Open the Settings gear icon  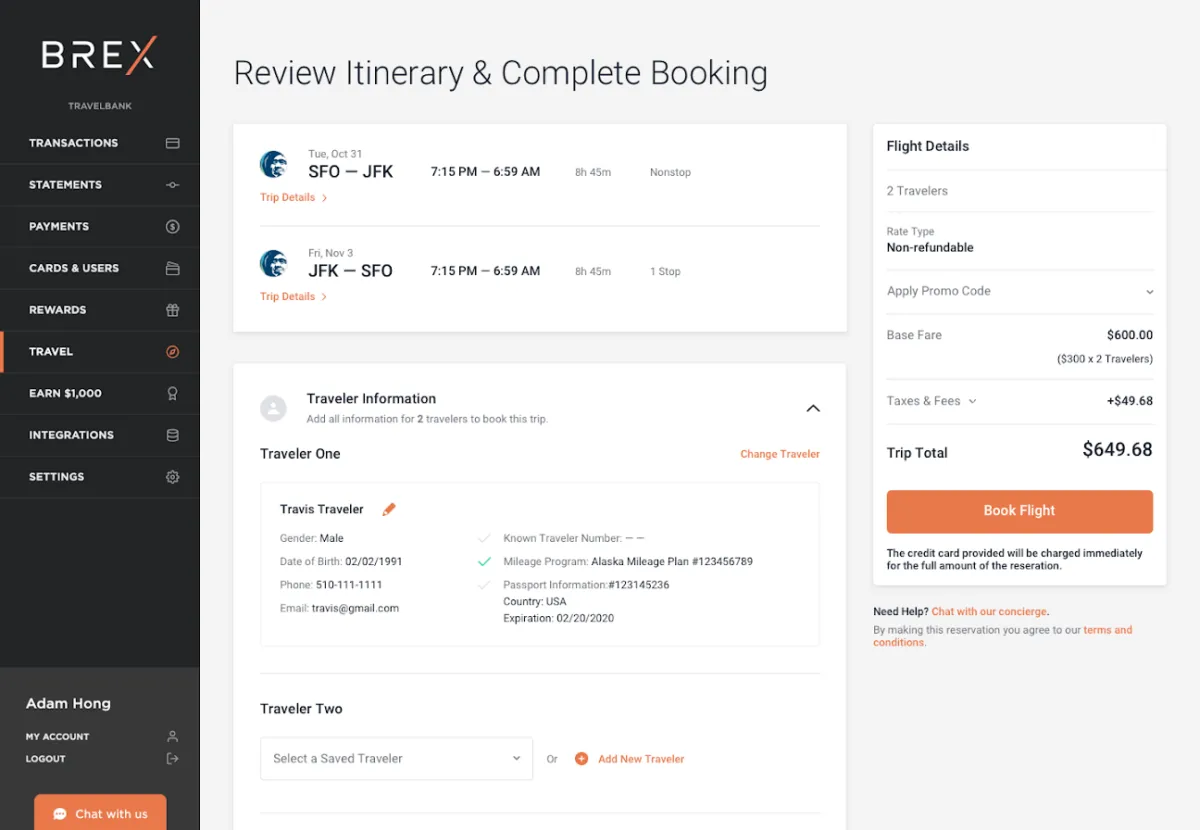point(172,477)
